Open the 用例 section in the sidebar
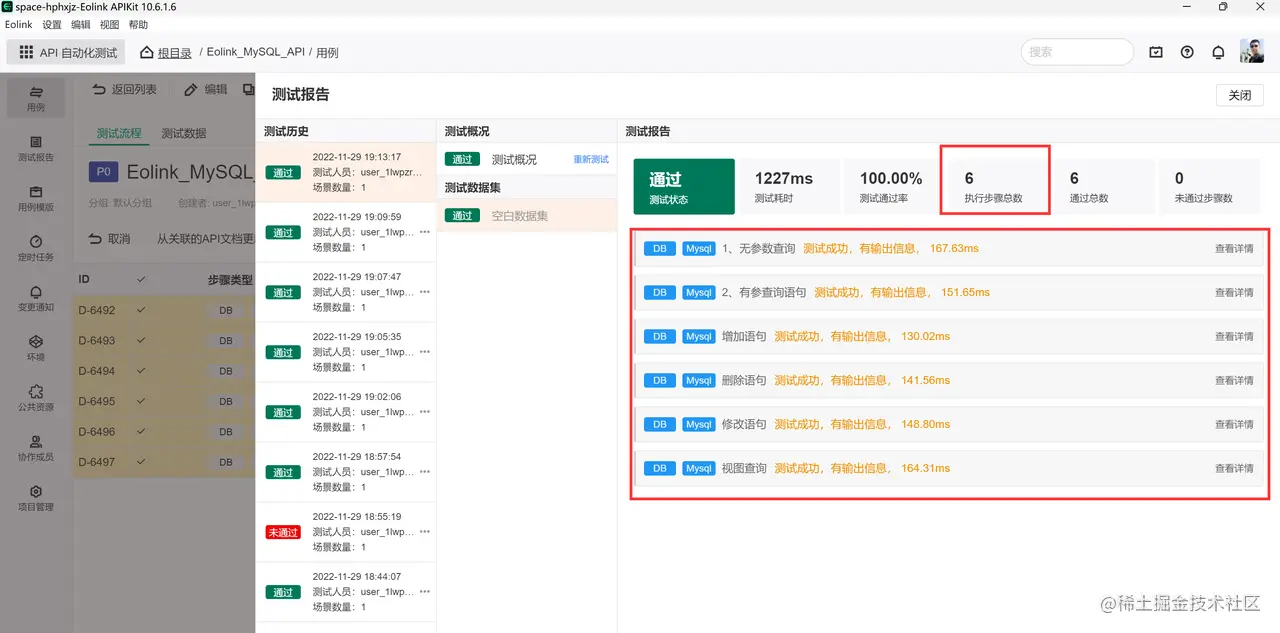 click(36, 98)
